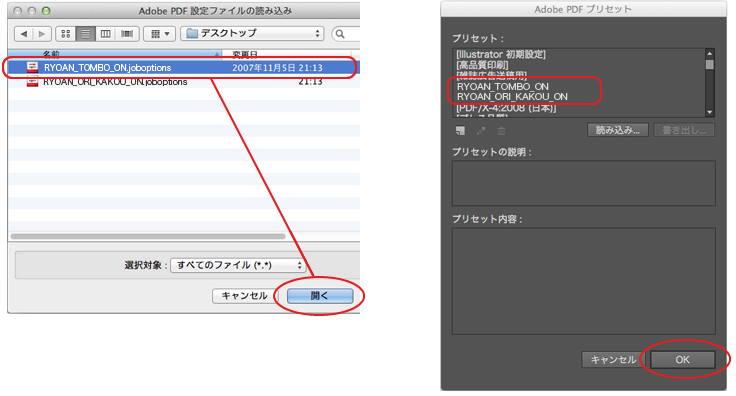Switch file dialog to icon view
This screenshot has width=736, height=396.
[x=66, y=34]
